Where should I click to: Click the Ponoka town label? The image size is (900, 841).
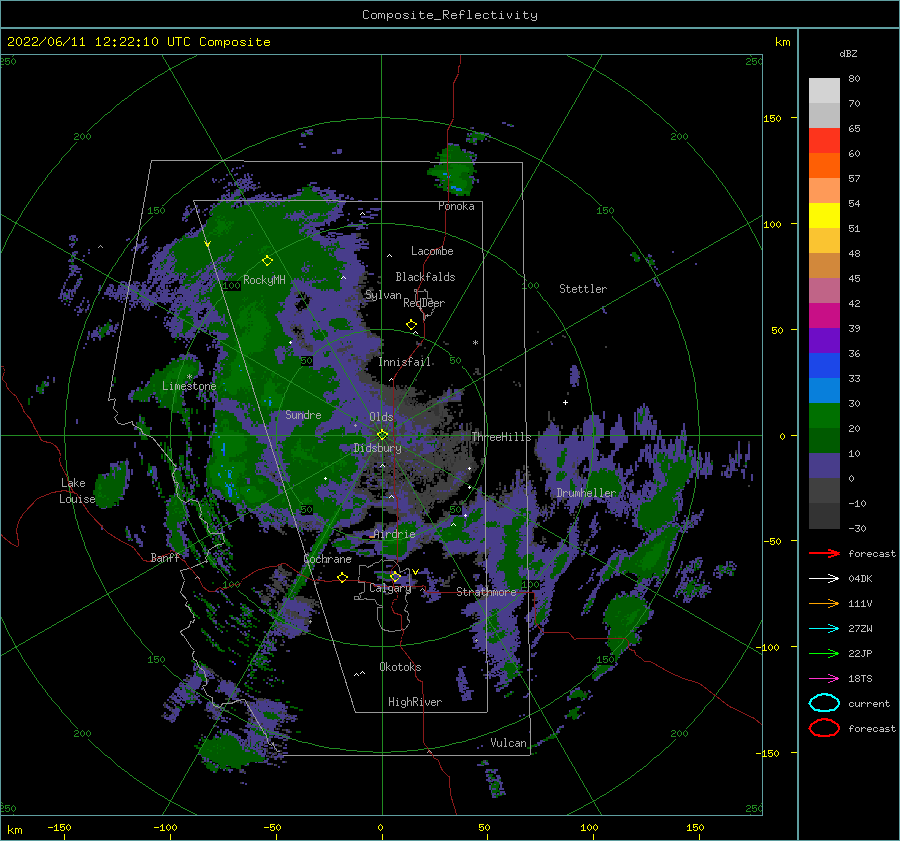456,206
